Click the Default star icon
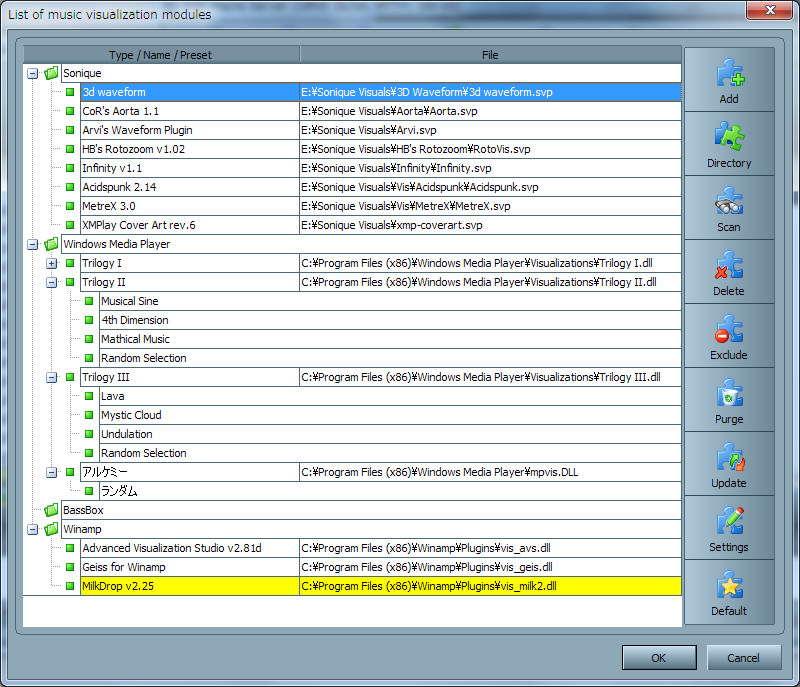This screenshot has width=800, height=687. click(729, 585)
